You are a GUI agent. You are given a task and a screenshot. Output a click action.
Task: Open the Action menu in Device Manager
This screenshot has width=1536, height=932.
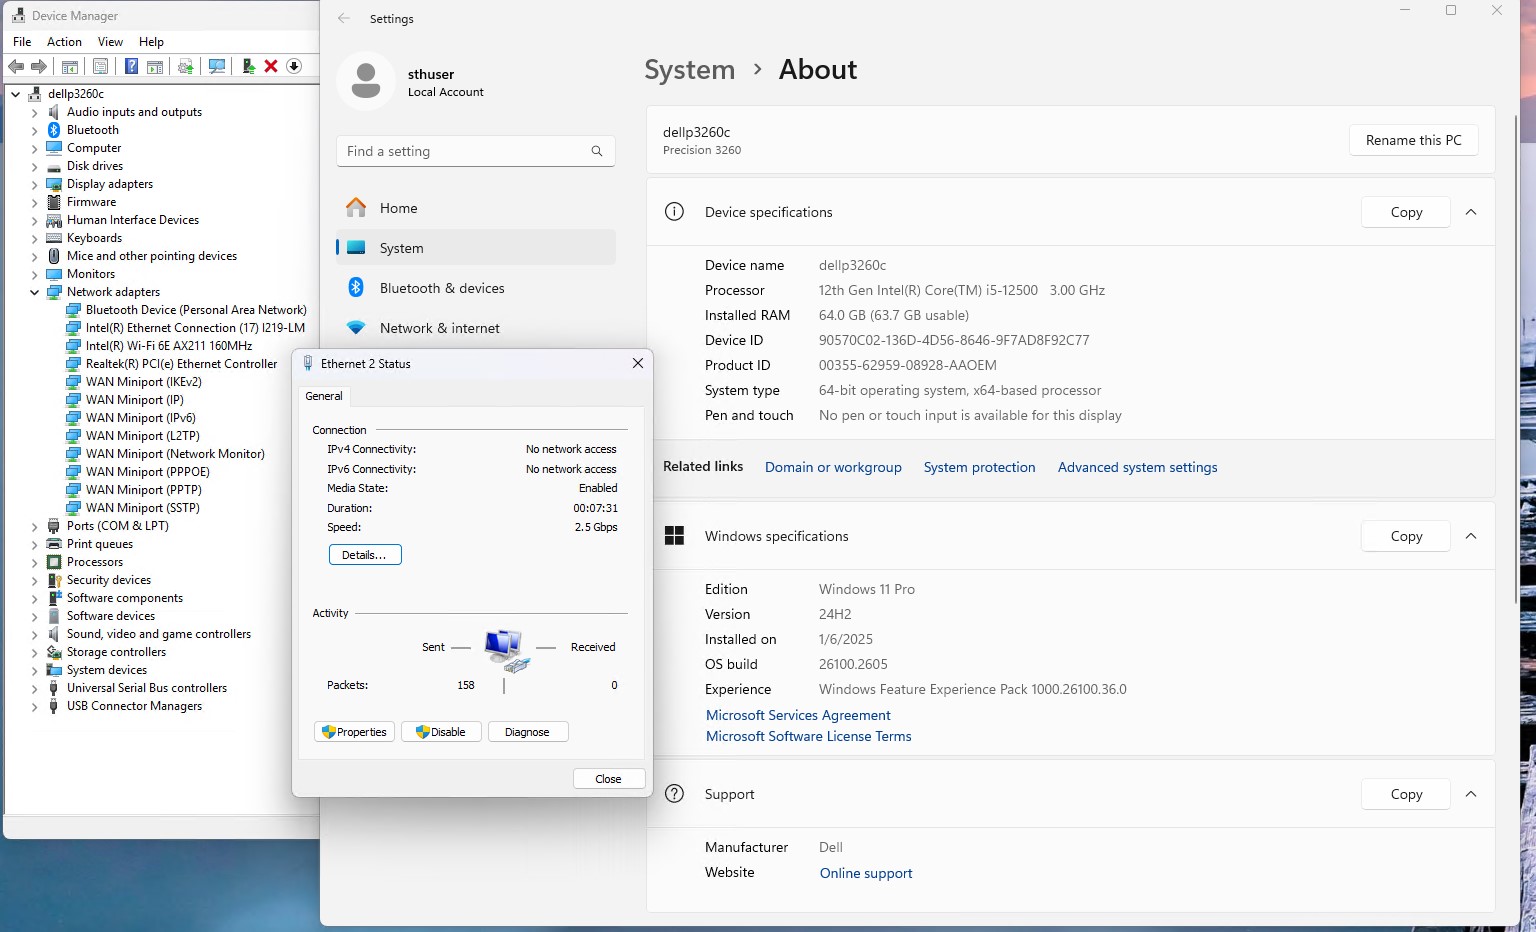pos(64,42)
